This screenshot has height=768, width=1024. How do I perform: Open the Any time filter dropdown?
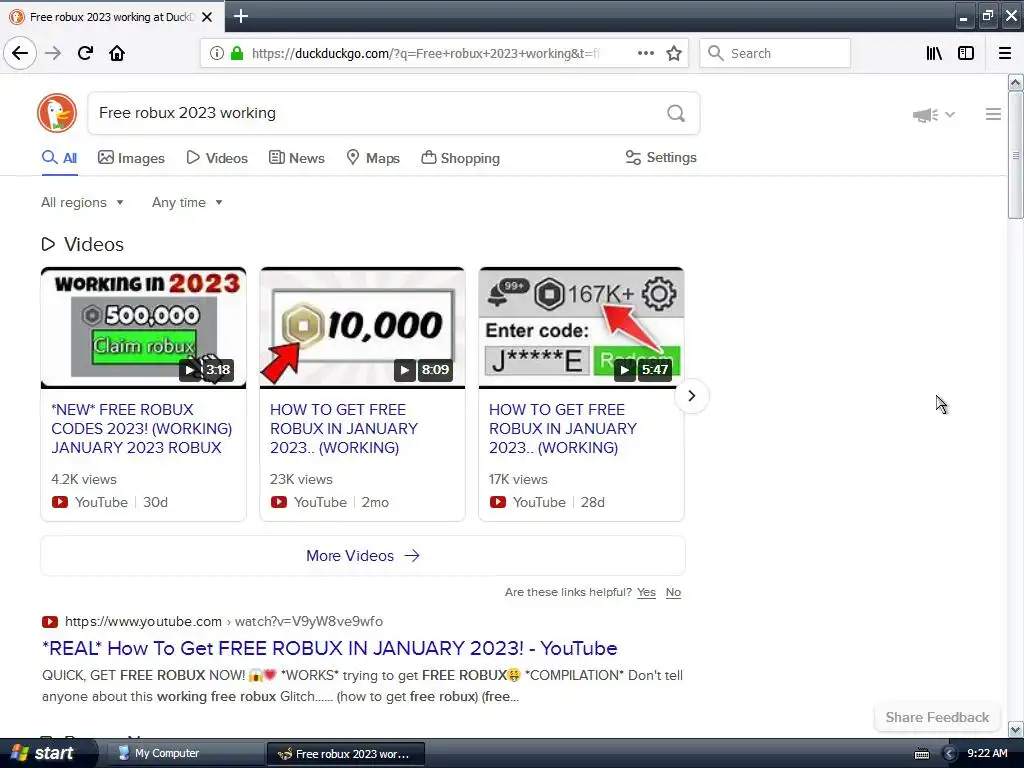[x=187, y=202]
